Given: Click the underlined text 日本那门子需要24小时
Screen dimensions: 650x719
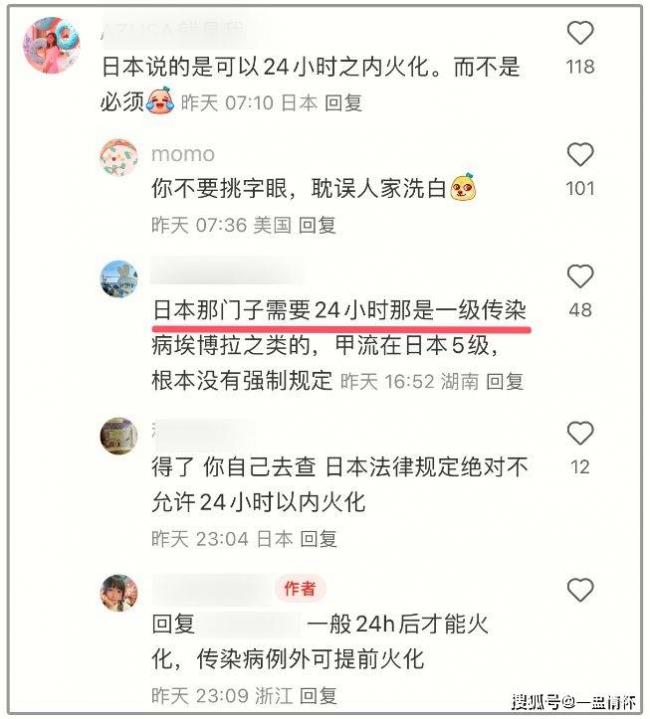Looking at the screenshot, I should point(269,310).
